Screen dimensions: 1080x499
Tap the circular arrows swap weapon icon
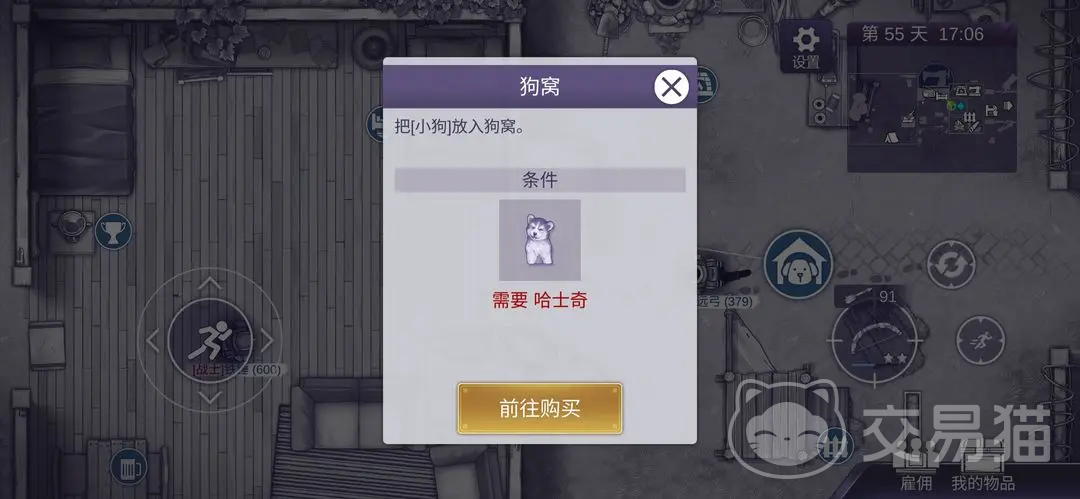point(951,265)
